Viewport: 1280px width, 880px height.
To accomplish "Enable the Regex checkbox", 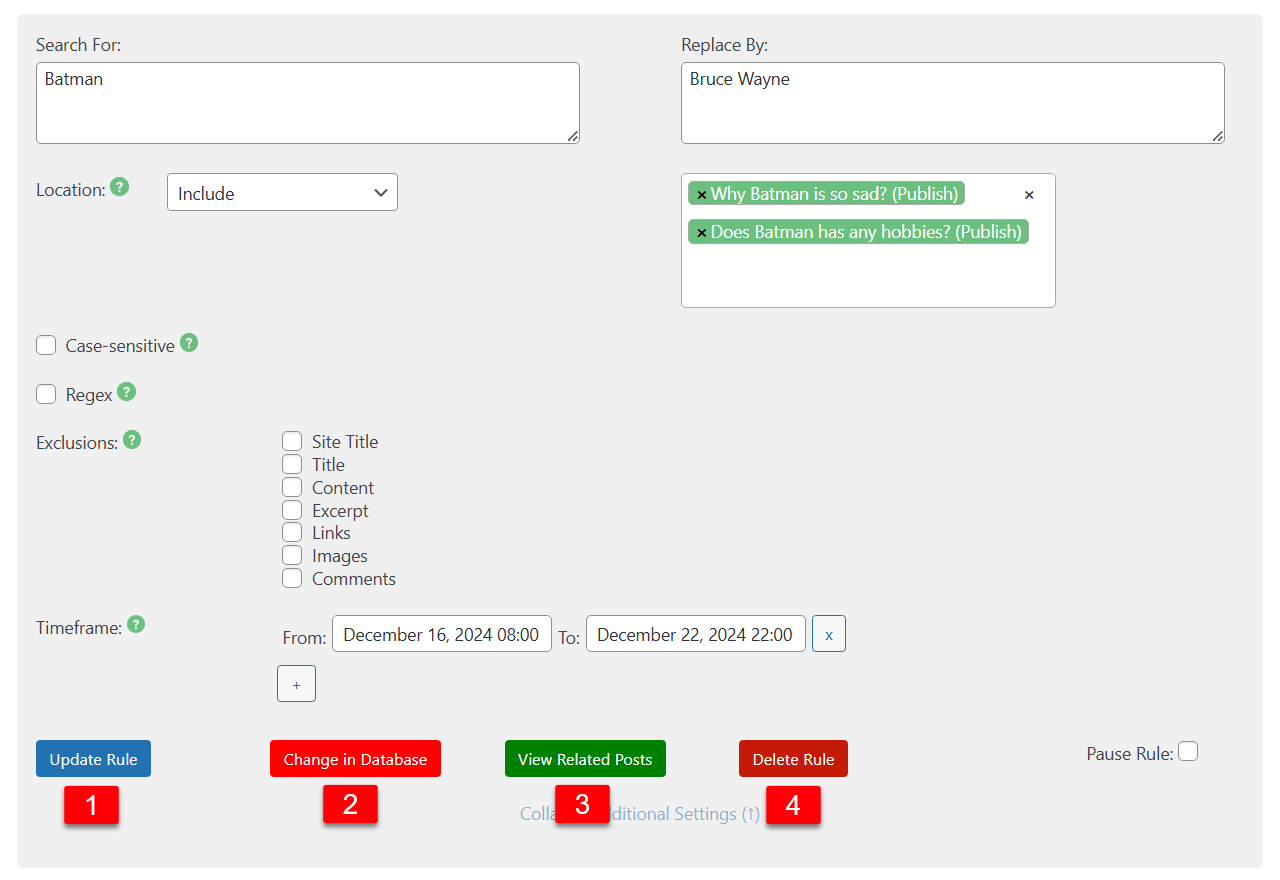I will tap(46, 394).
